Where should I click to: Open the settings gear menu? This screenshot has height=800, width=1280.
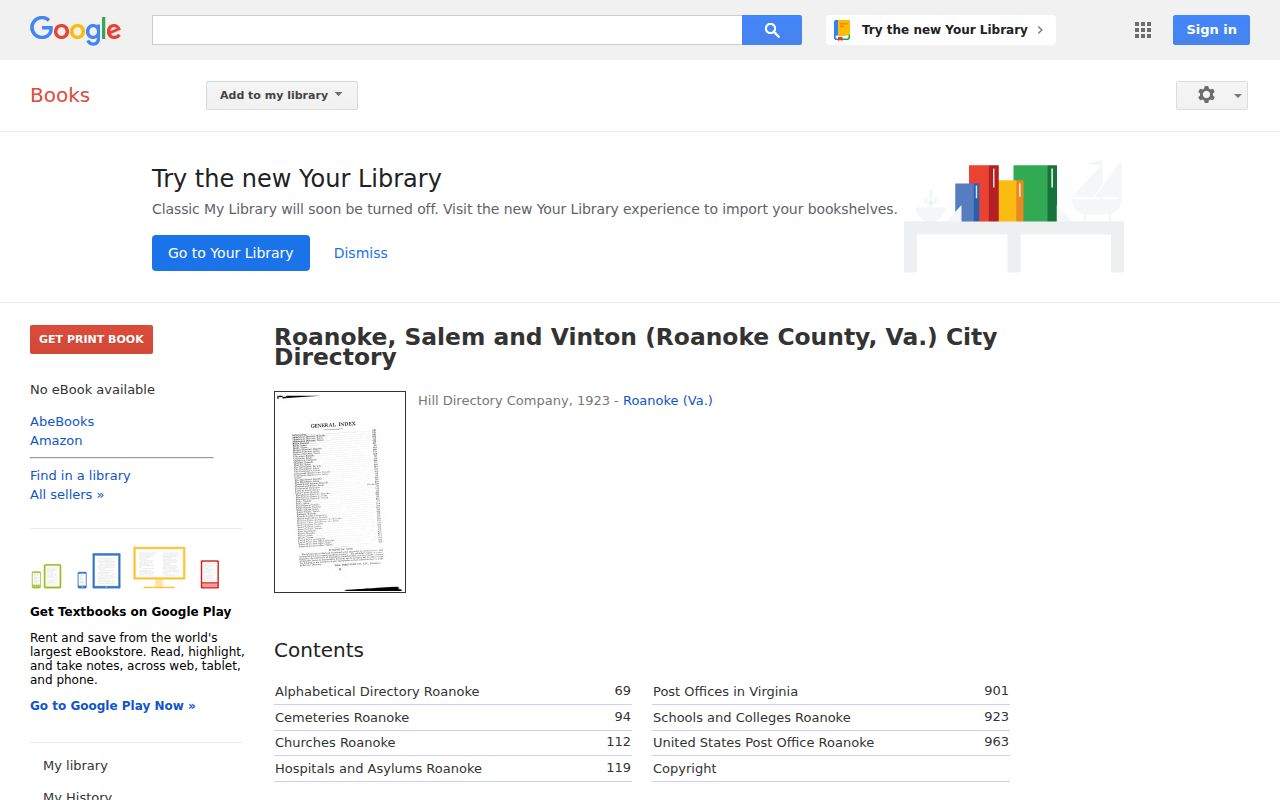pyautogui.click(x=1212, y=95)
